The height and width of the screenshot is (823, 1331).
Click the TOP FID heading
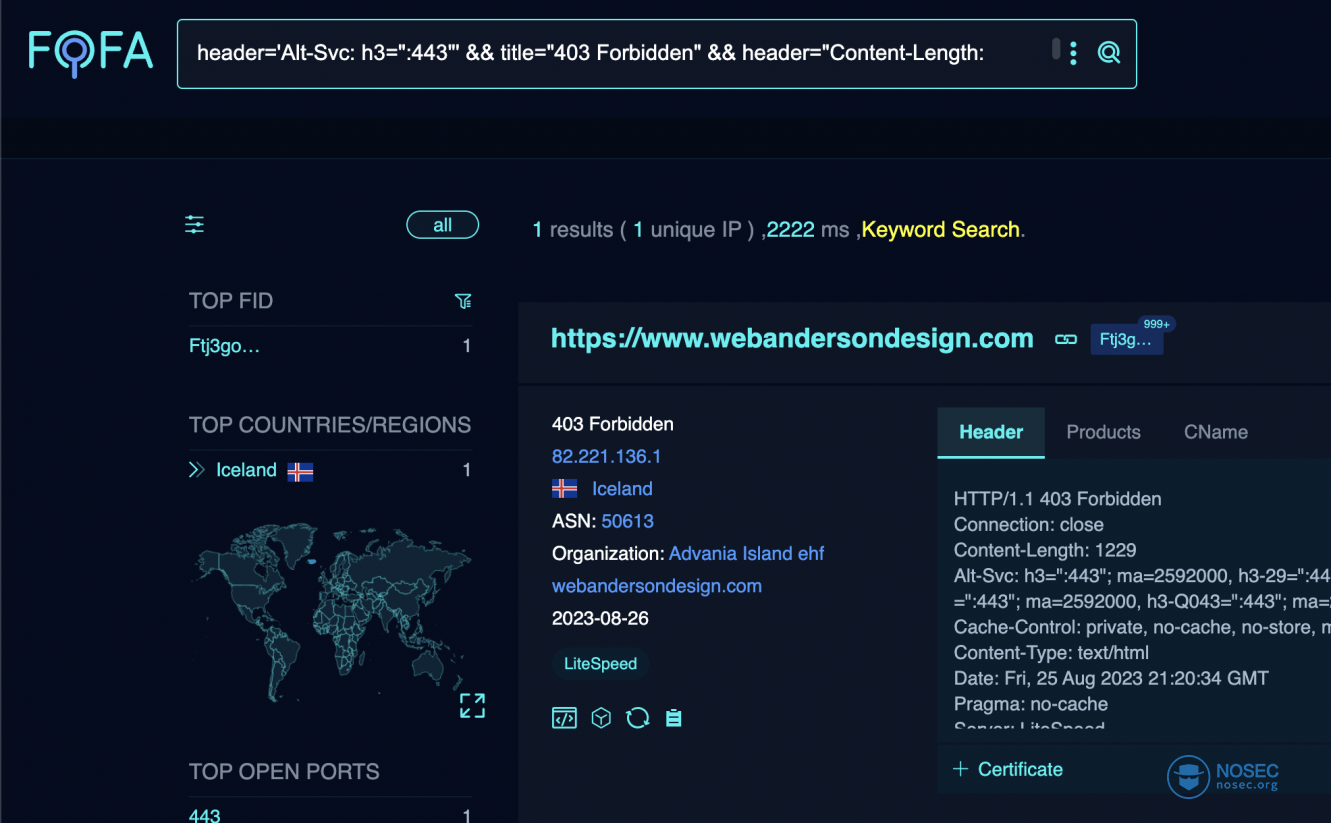click(231, 301)
